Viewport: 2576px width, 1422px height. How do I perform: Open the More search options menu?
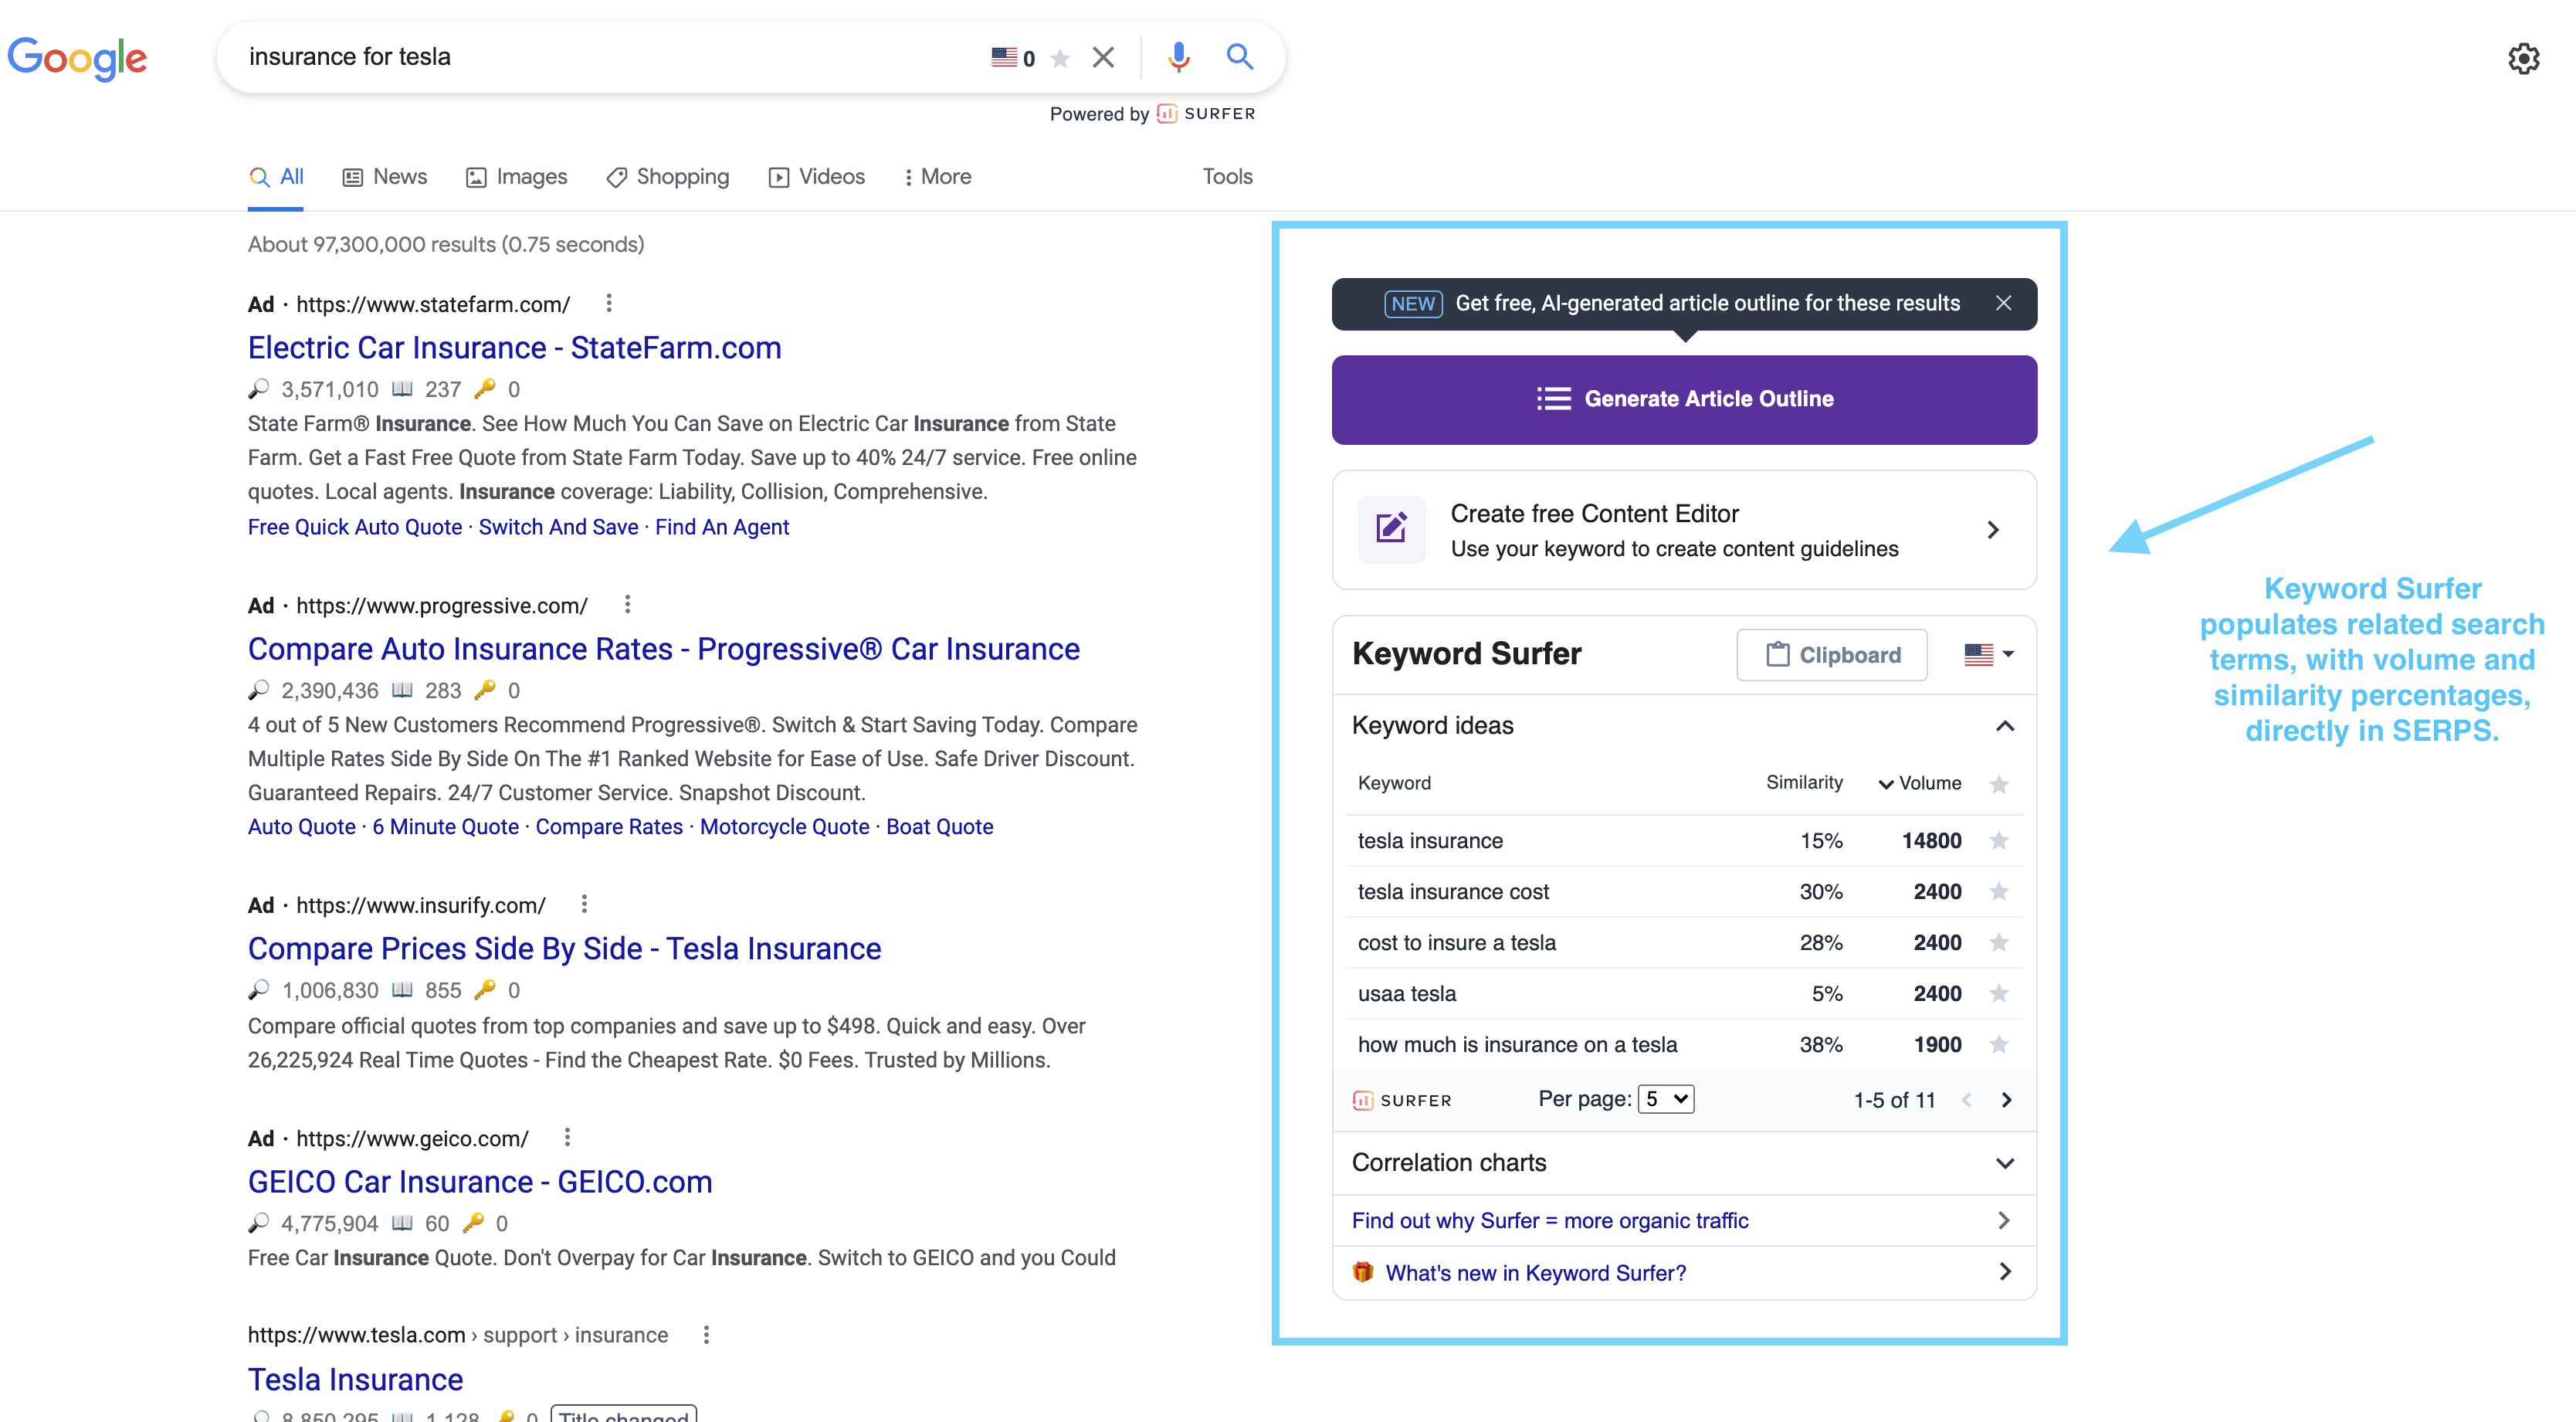937,177
